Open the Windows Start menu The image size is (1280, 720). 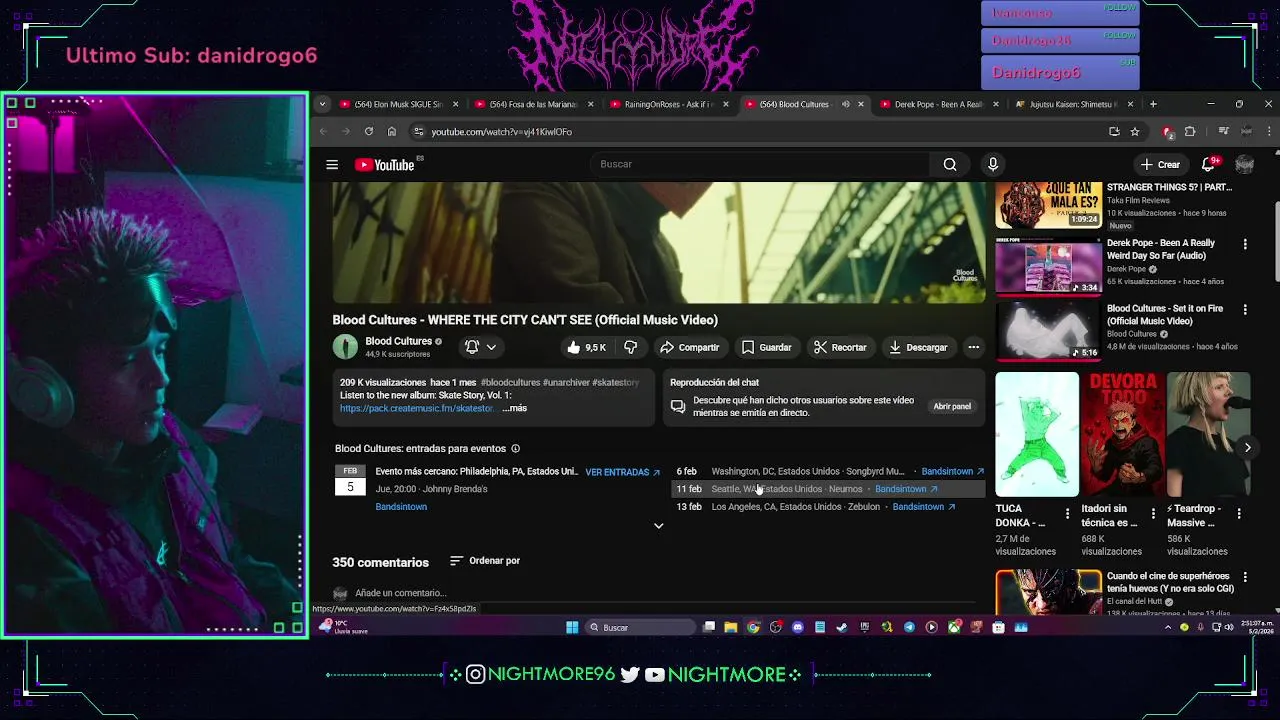click(572, 627)
